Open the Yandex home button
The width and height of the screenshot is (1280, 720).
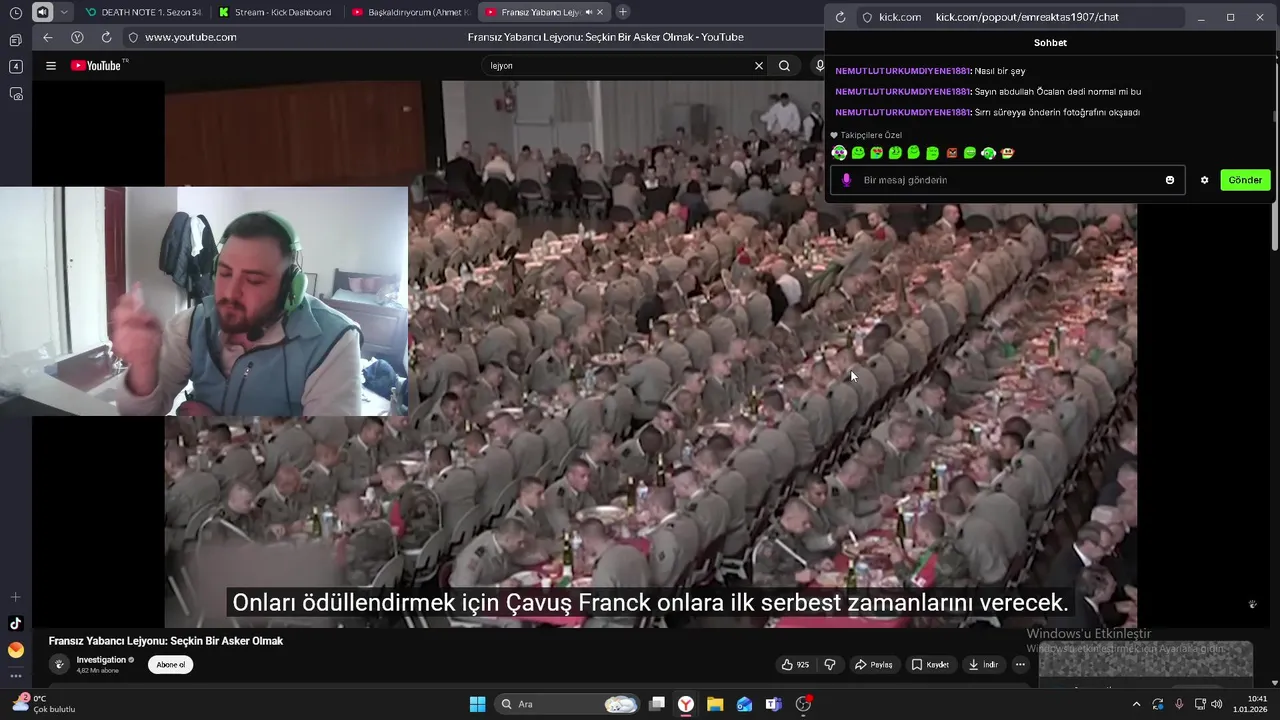click(x=77, y=37)
